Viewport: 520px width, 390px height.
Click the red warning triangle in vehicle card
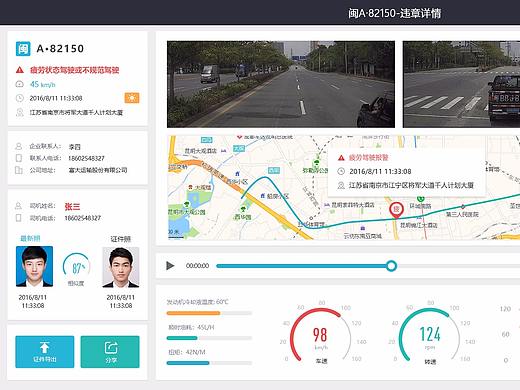click(x=20, y=70)
